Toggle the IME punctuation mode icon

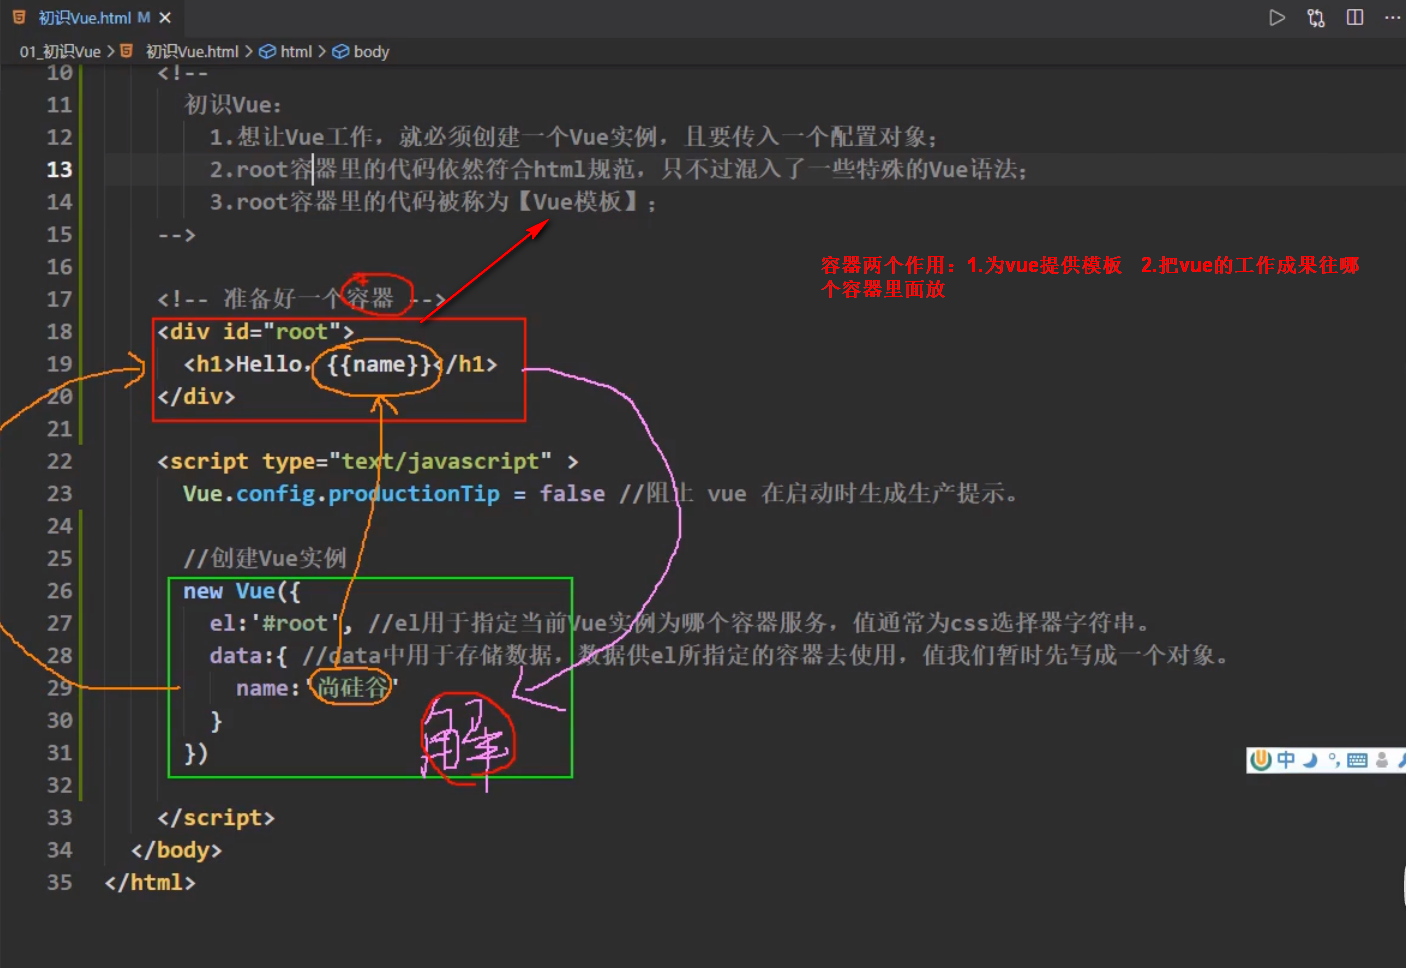point(1334,760)
